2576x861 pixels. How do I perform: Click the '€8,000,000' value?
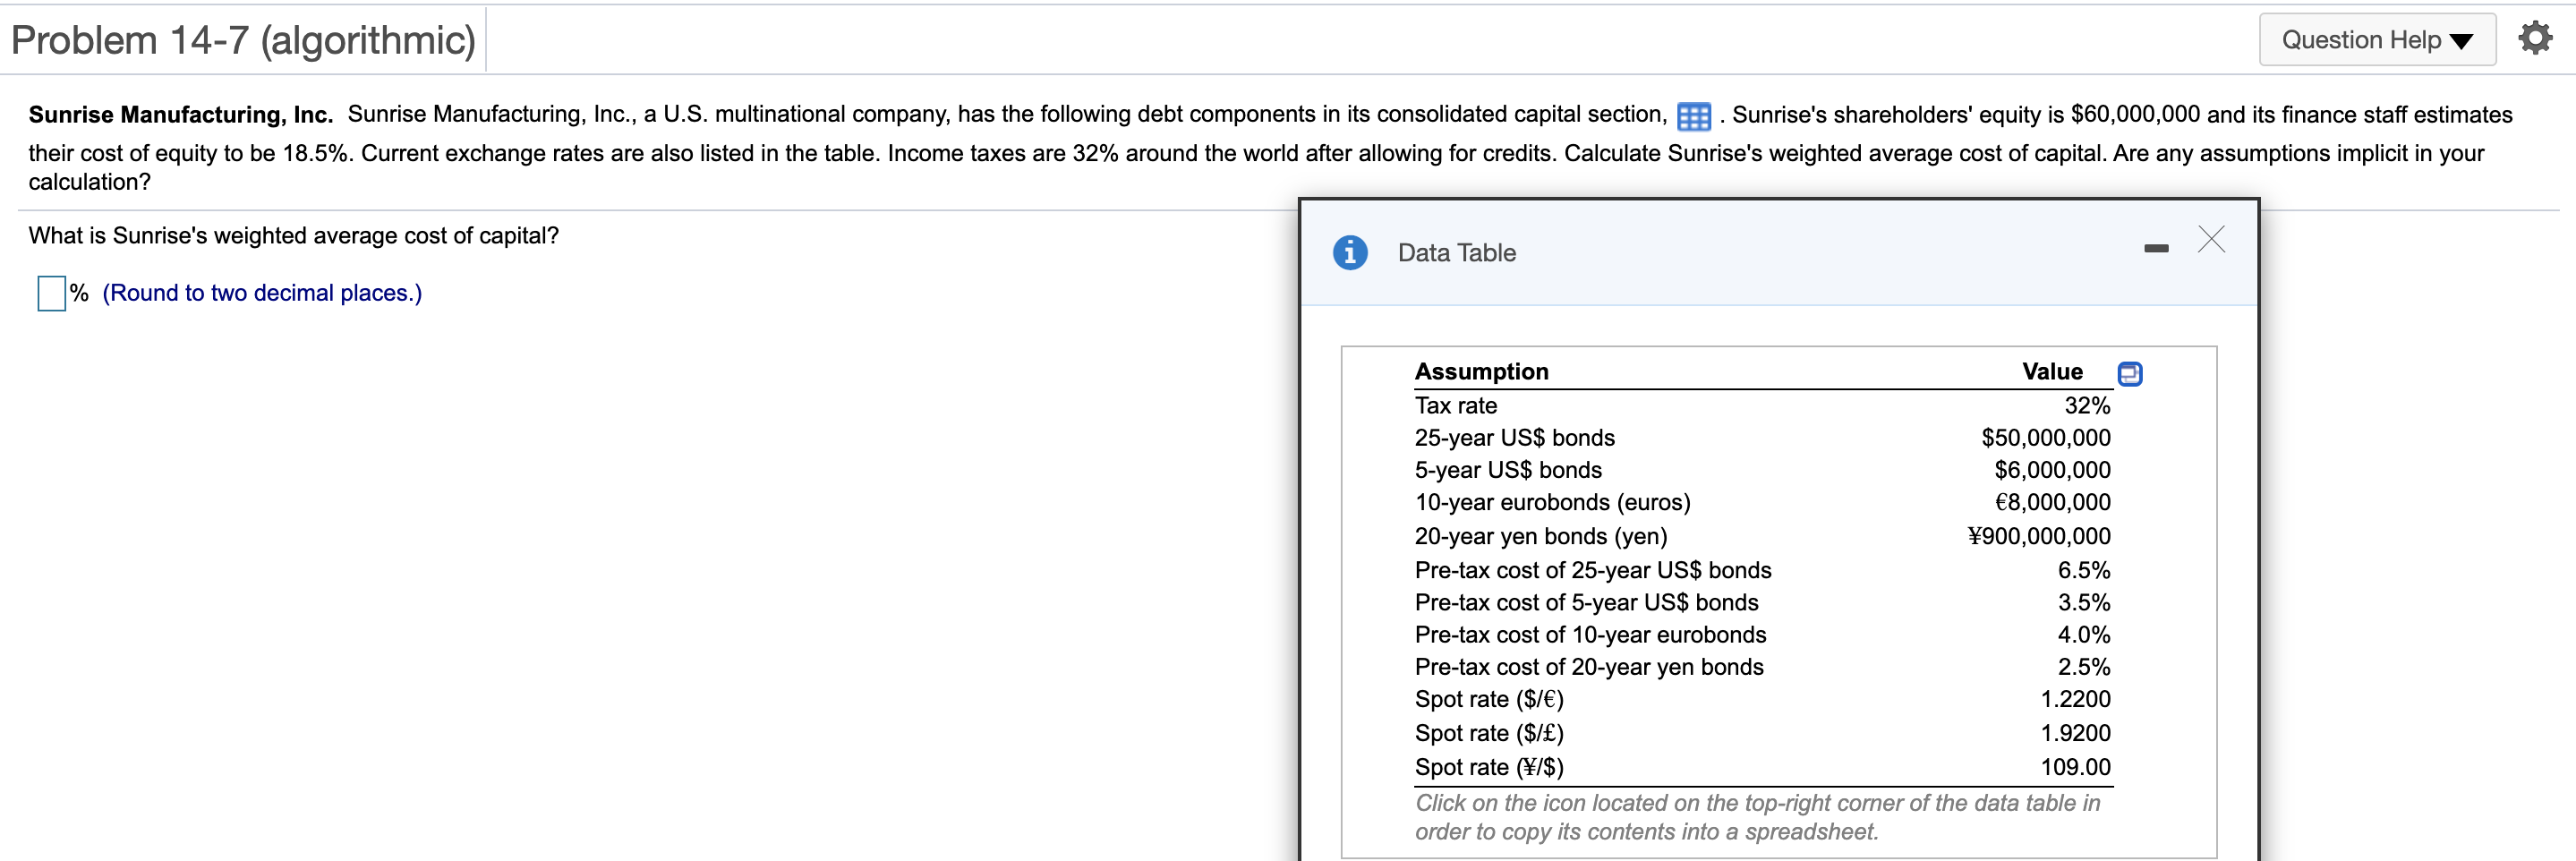[x=2052, y=501]
